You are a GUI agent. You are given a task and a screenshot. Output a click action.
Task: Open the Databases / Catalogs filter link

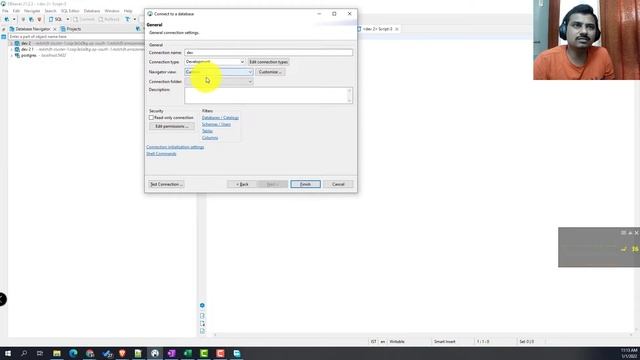(x=220, y=118)
